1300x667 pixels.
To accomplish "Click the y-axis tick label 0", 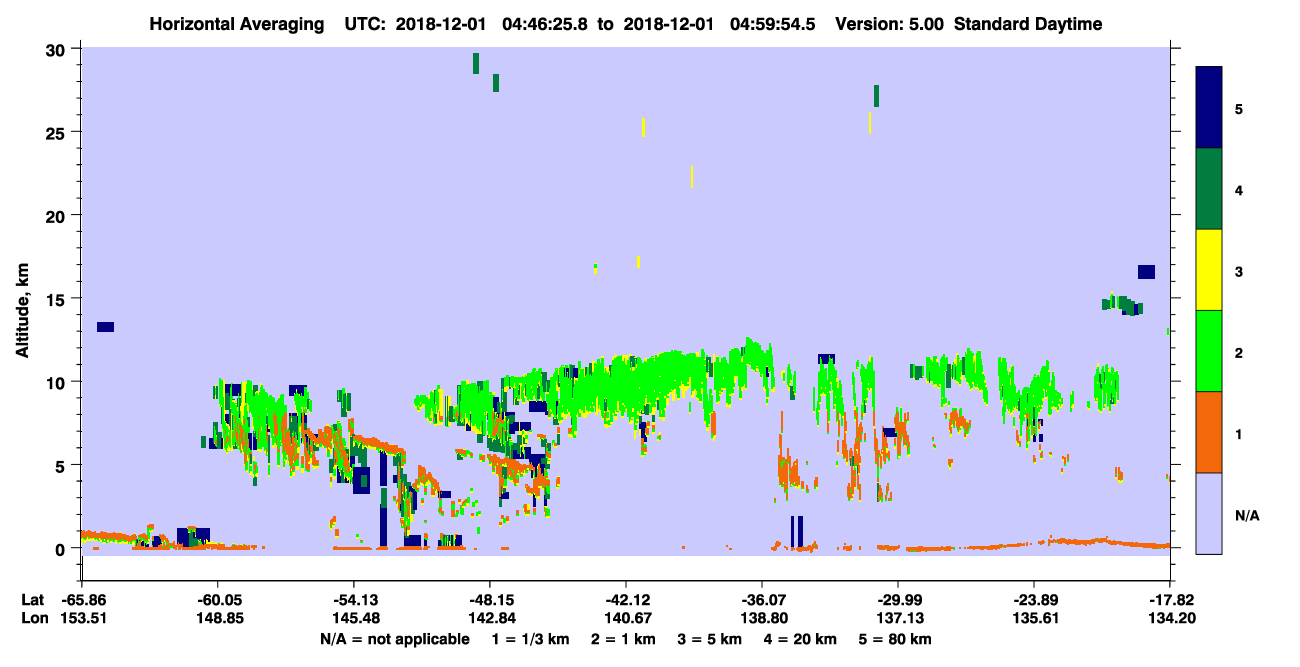I will coord(62,549).
